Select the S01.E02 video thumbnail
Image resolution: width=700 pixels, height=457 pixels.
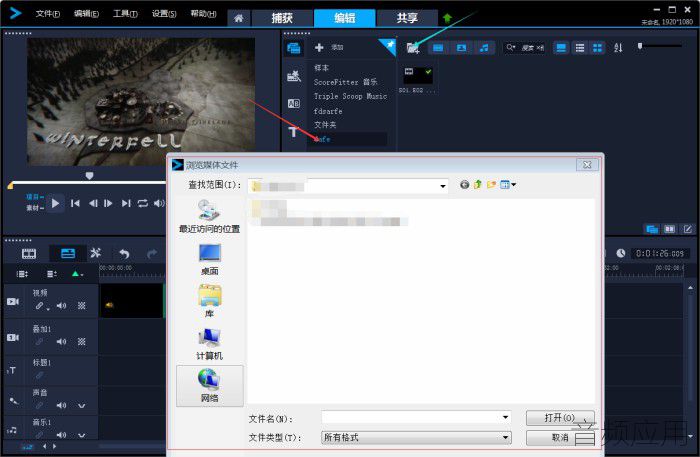click(x=417, y=75)
